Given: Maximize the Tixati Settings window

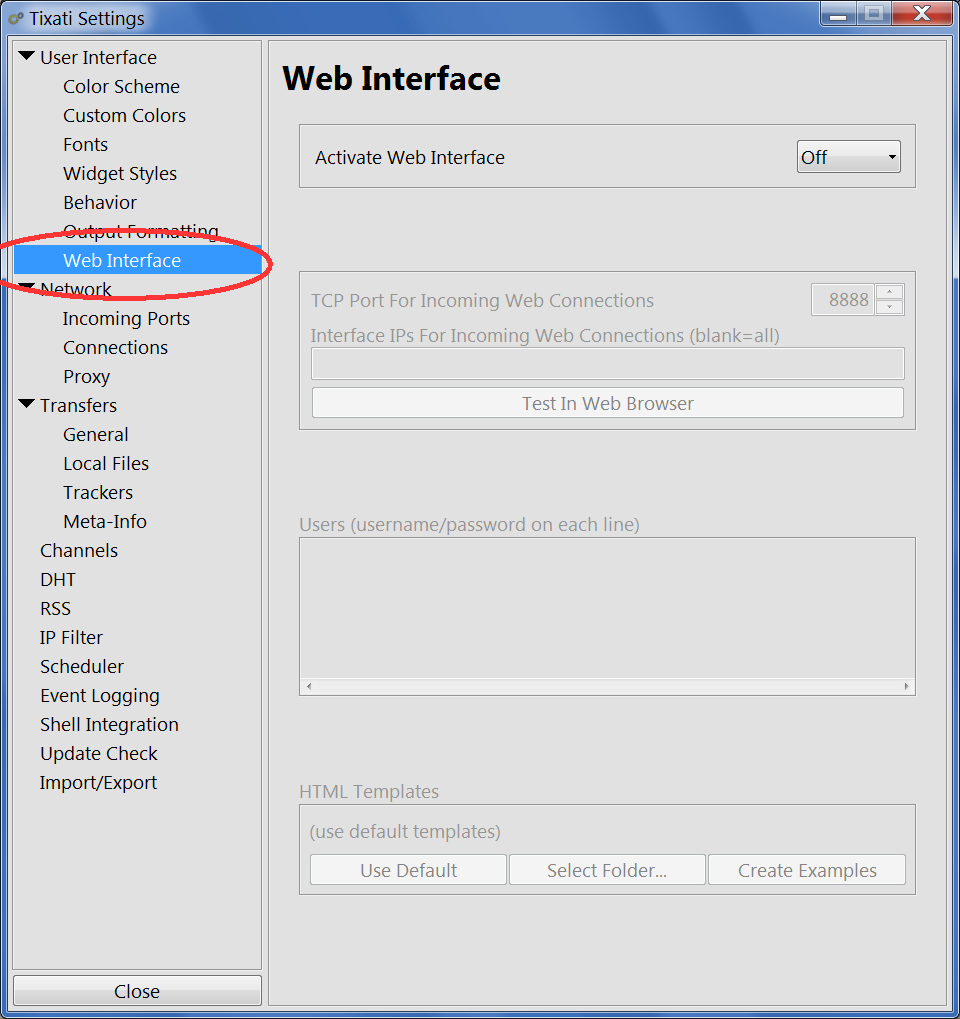Looking at the screenshot, I should pos(874,14).
